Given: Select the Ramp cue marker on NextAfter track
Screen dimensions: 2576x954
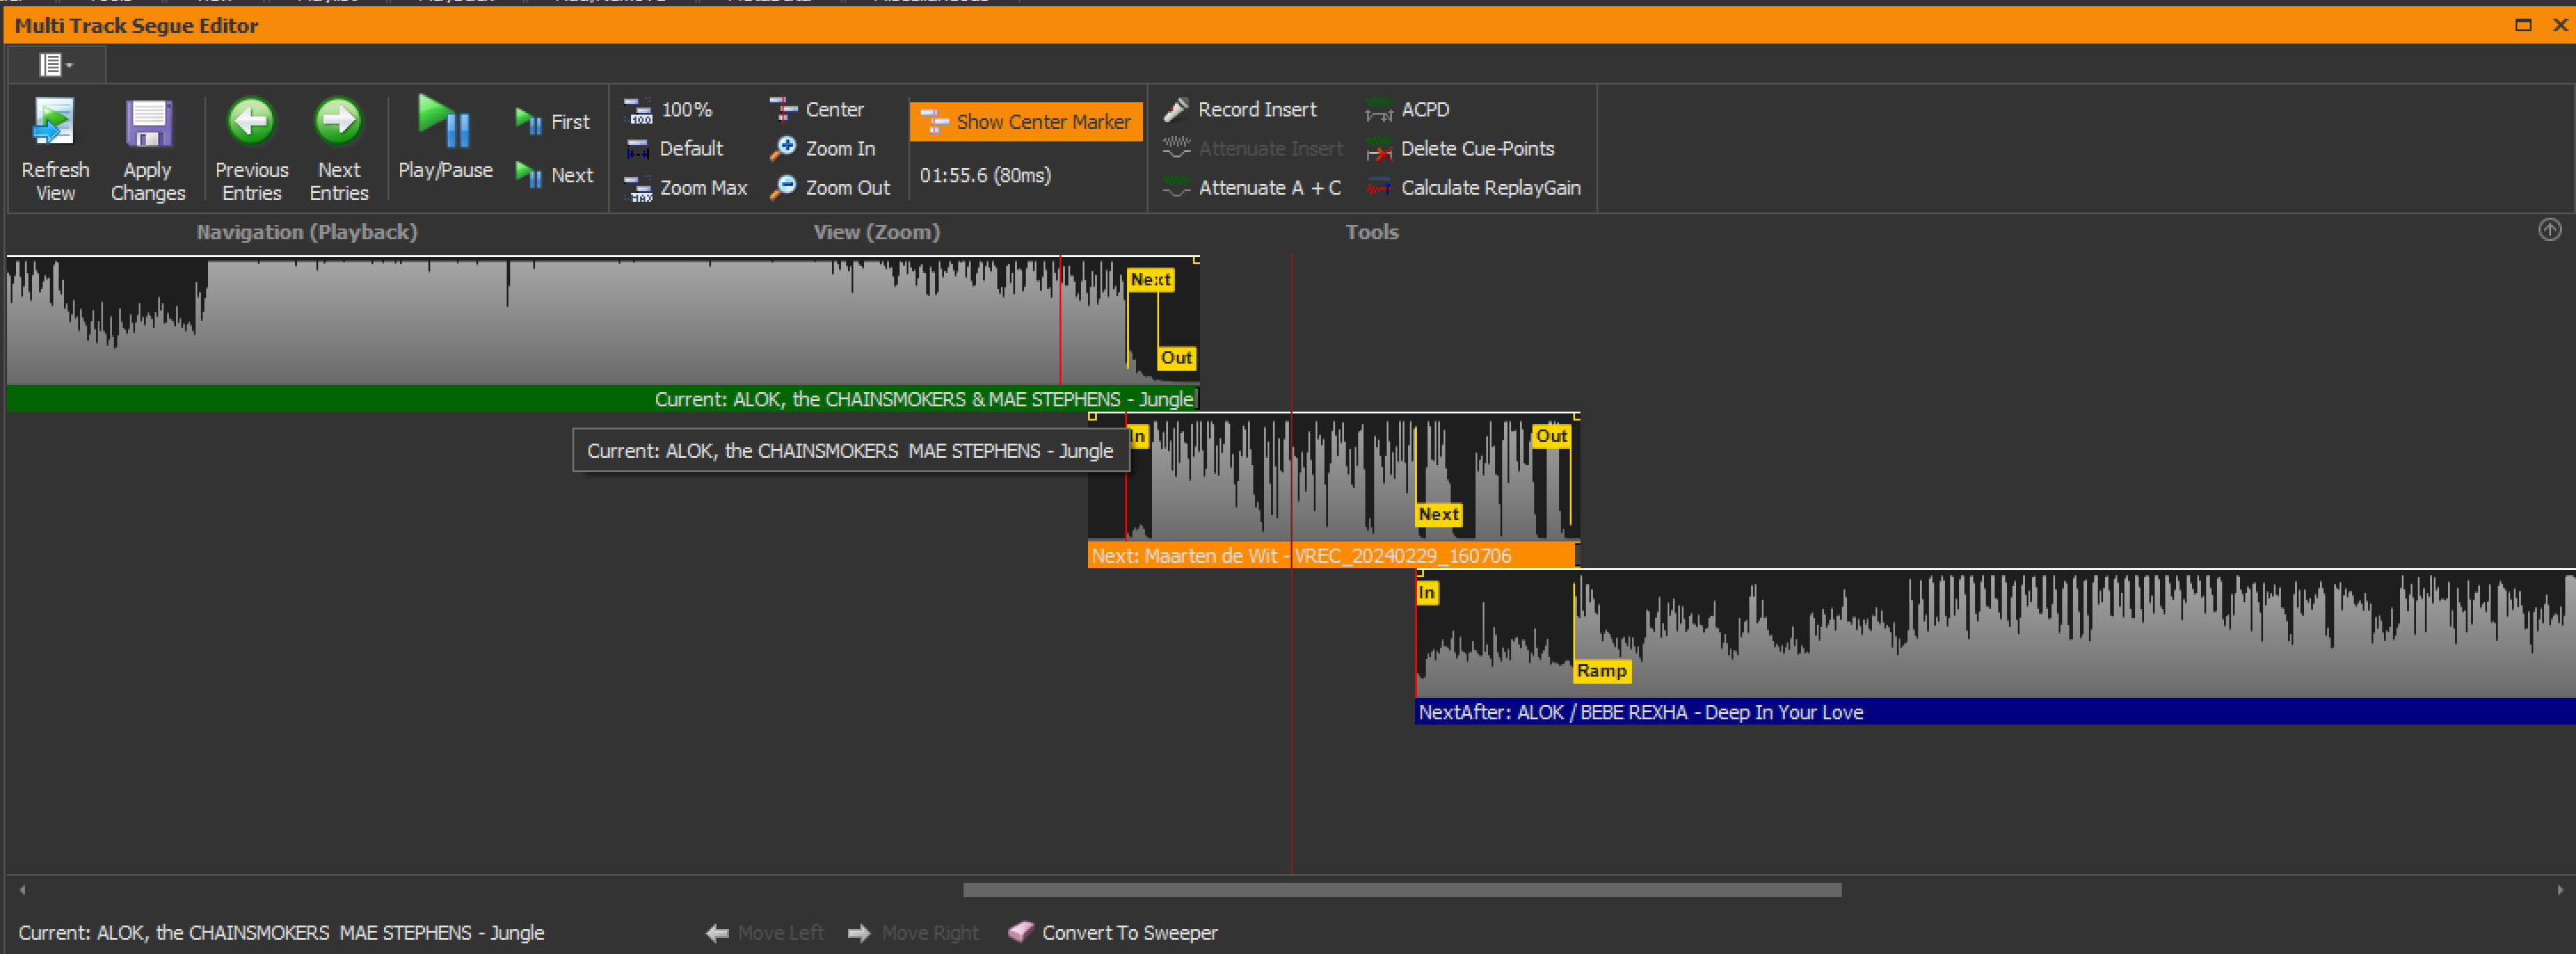Looking at the screenshot, I should coord(1601,671).
